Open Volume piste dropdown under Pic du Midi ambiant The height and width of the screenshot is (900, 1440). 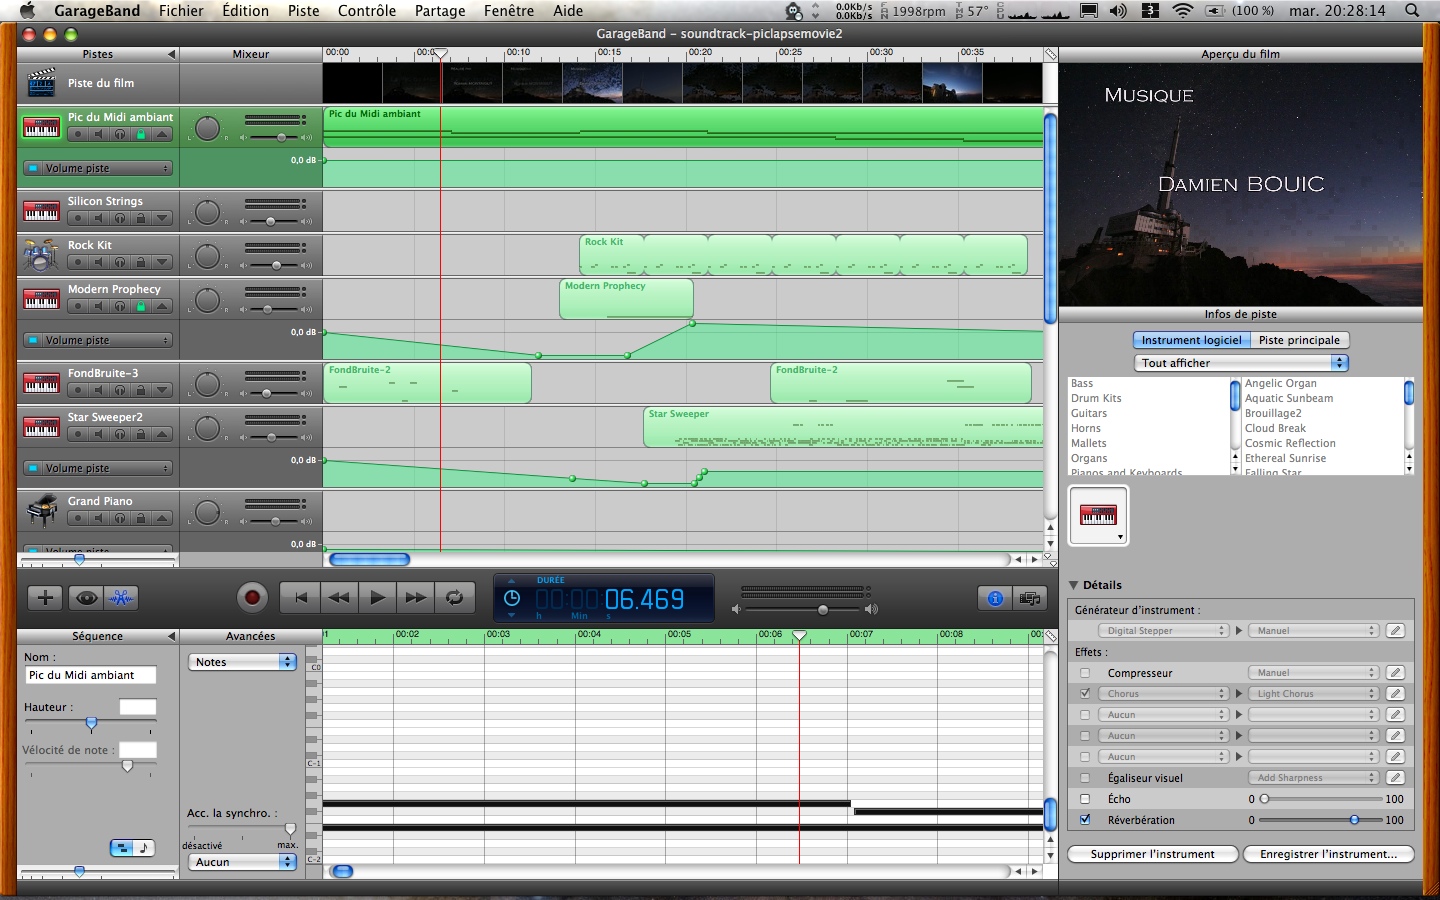tap(106, 168)
